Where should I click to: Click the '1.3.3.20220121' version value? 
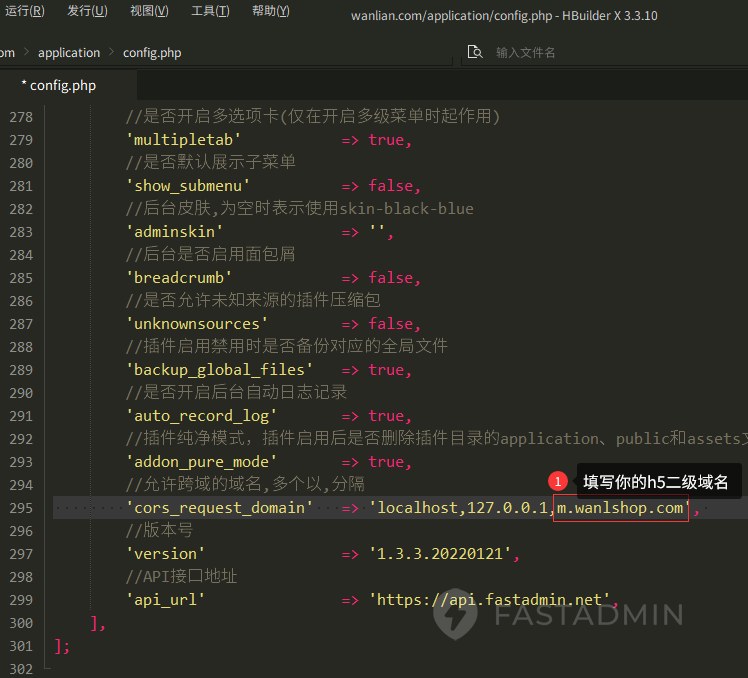(x=440, y=554)
